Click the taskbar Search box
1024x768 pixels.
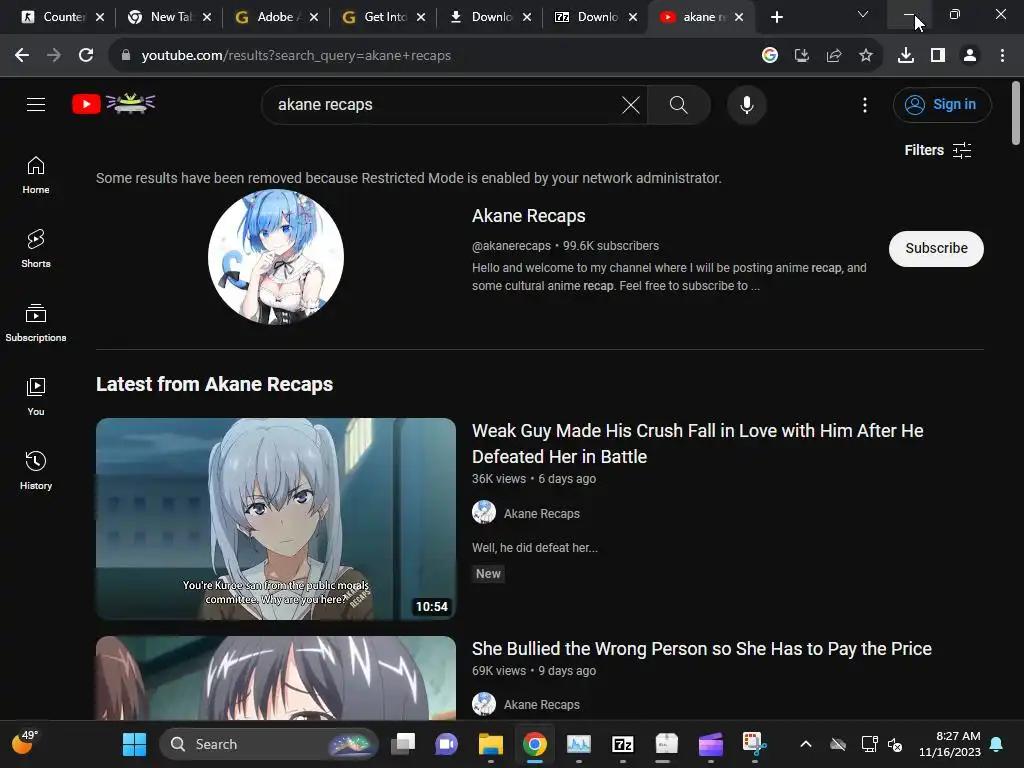coord(268,744)
